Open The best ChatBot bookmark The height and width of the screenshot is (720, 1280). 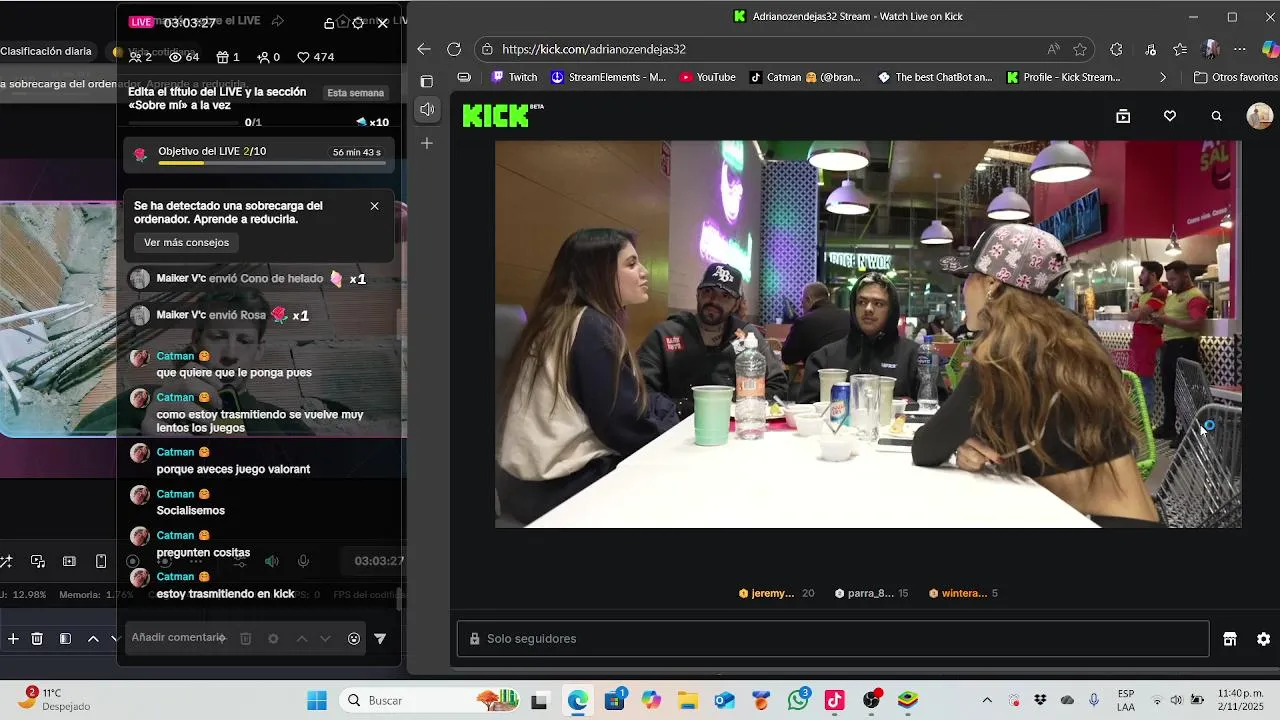click(x=934, y=77)
